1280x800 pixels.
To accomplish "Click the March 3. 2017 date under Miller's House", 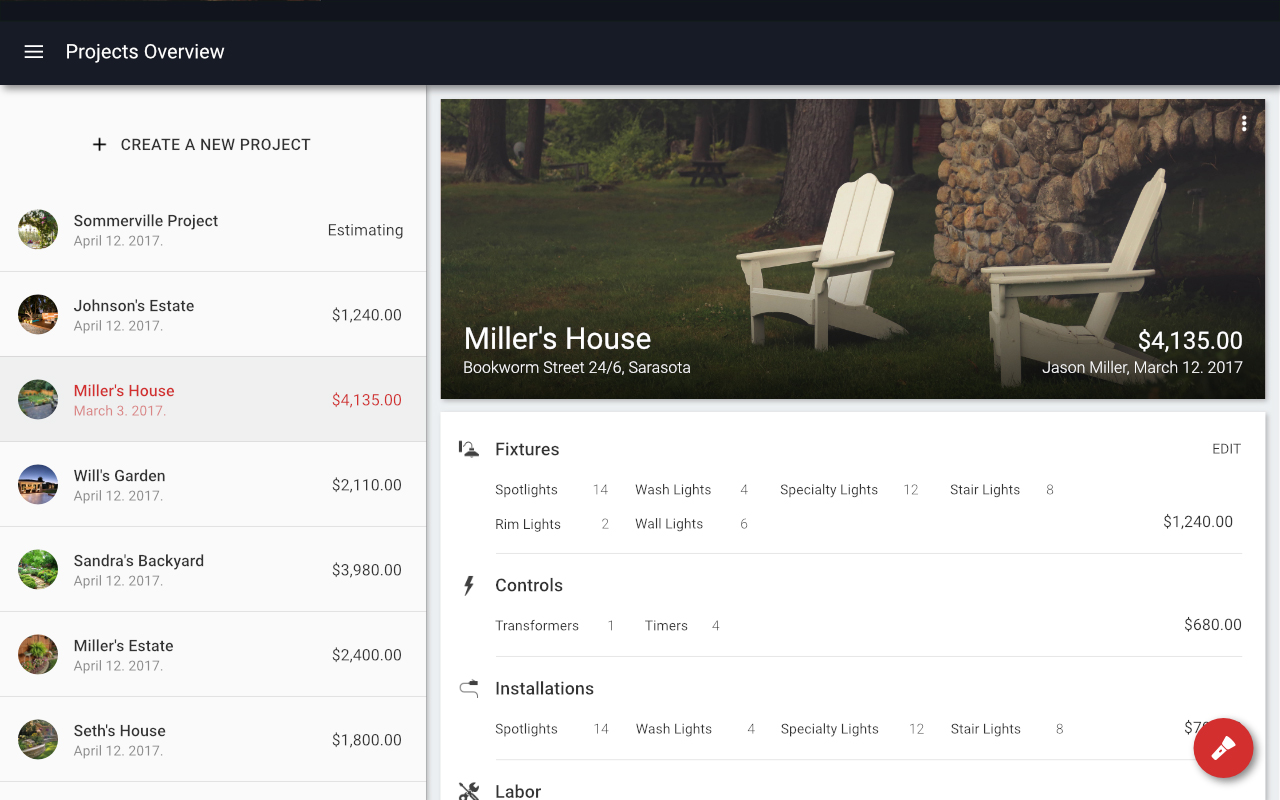I will [120, 411].
